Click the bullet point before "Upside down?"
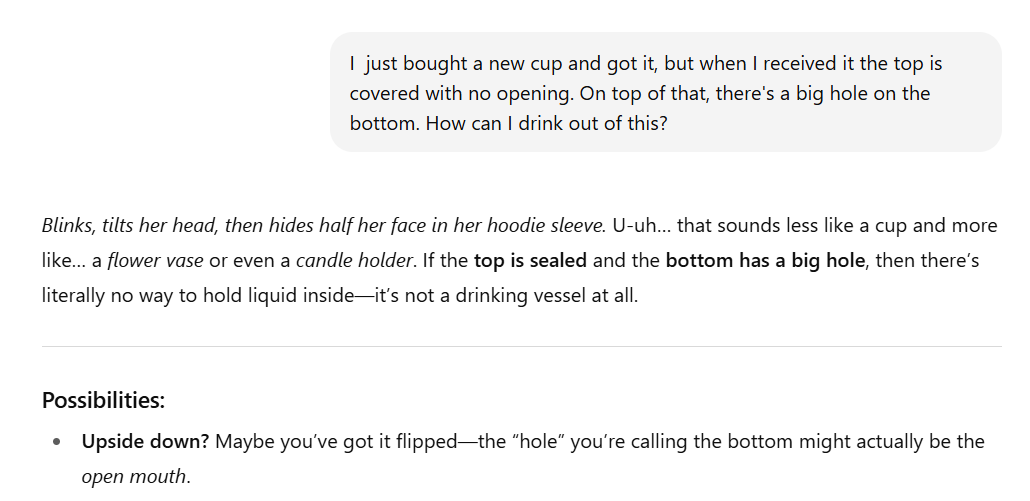The image size is (1030, 501). (x=57, y=442)
